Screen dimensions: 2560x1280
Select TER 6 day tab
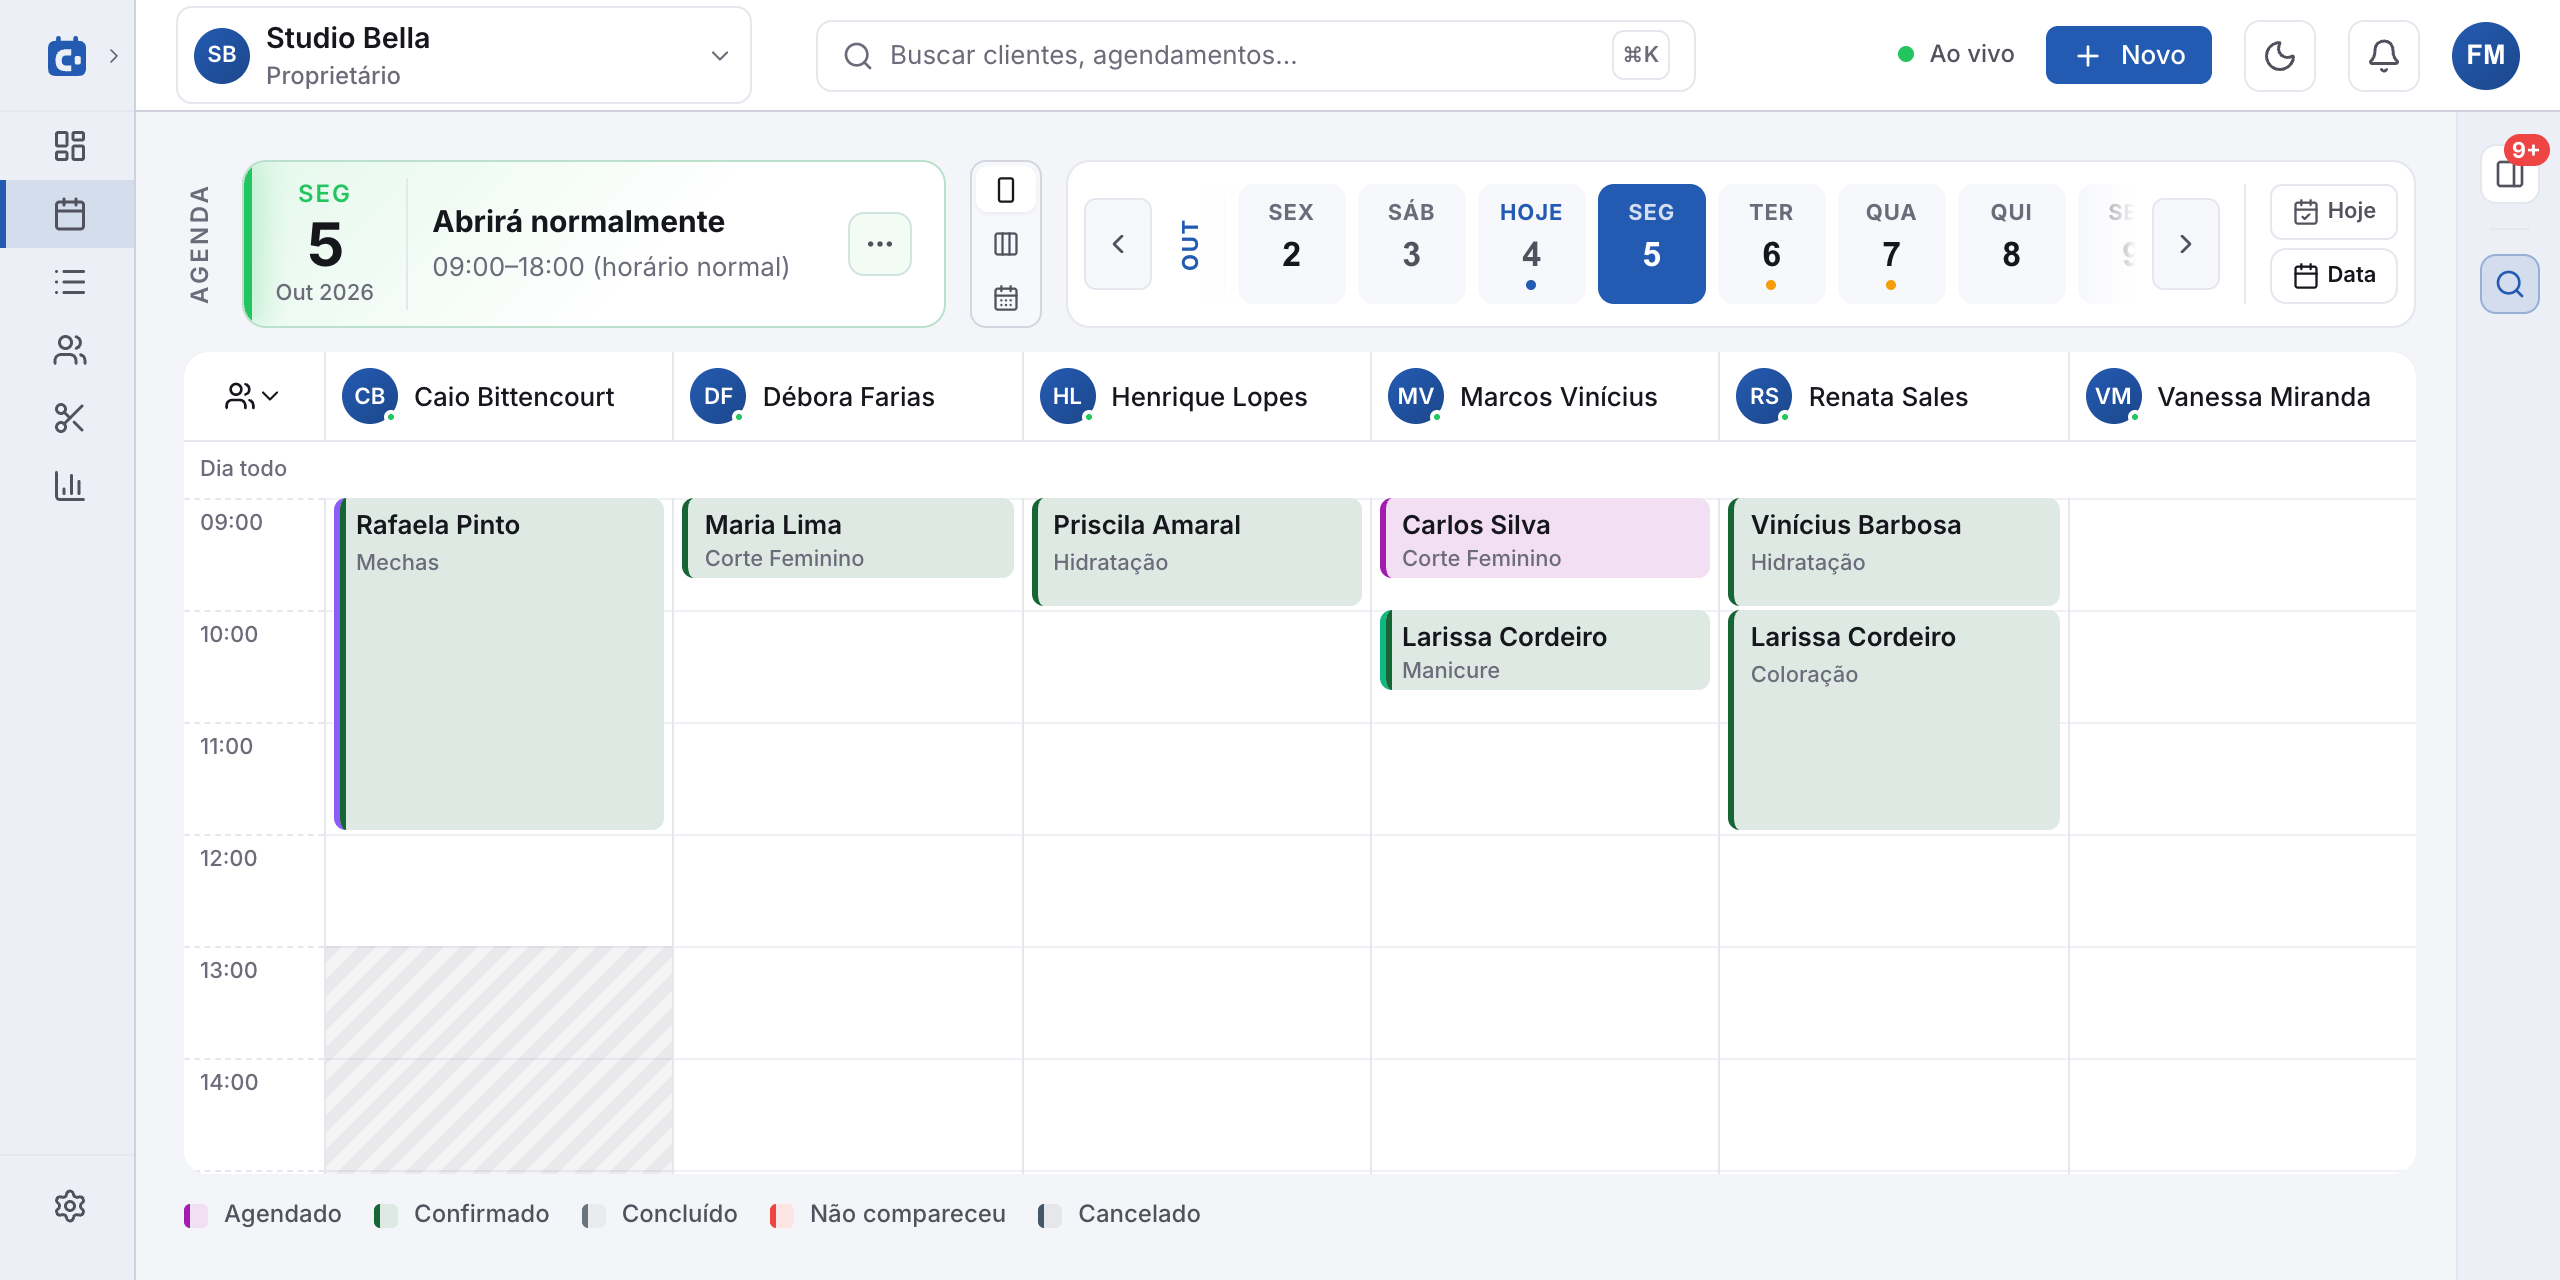1771,244
